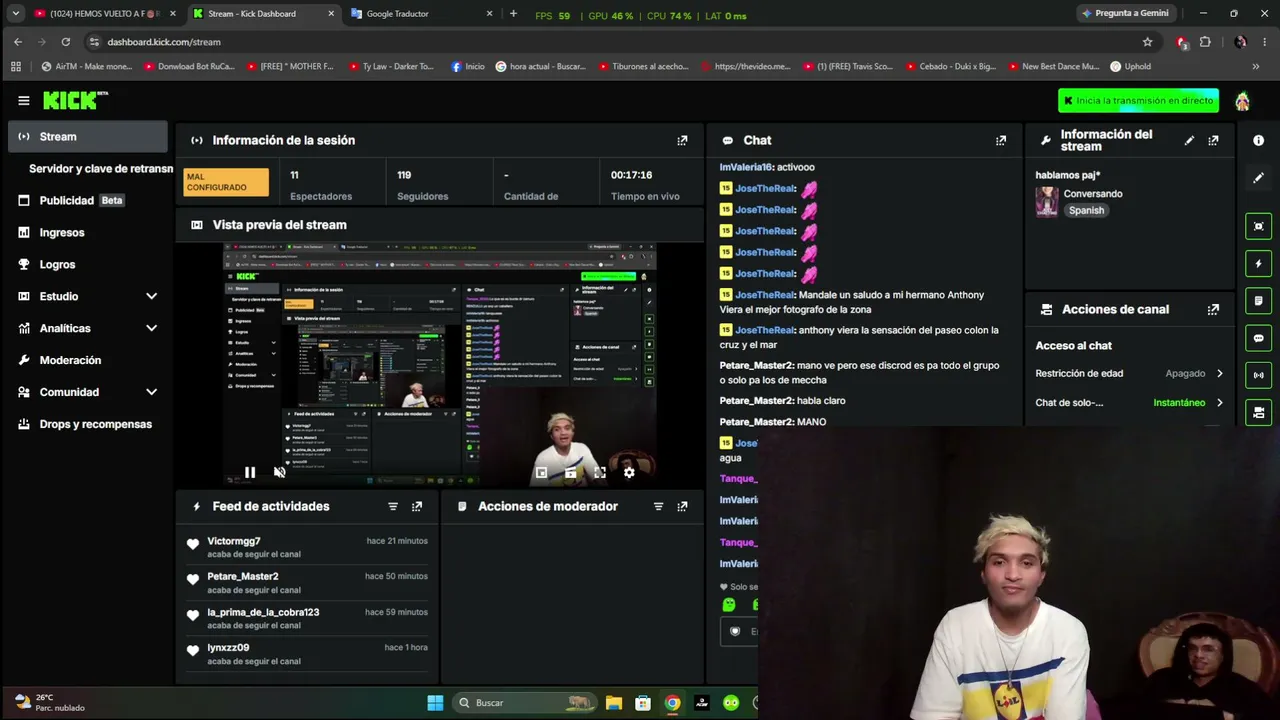Unmute the stream preview audio
The width and height of the screenshot is (1280, 720).
[x=279, y=472]
